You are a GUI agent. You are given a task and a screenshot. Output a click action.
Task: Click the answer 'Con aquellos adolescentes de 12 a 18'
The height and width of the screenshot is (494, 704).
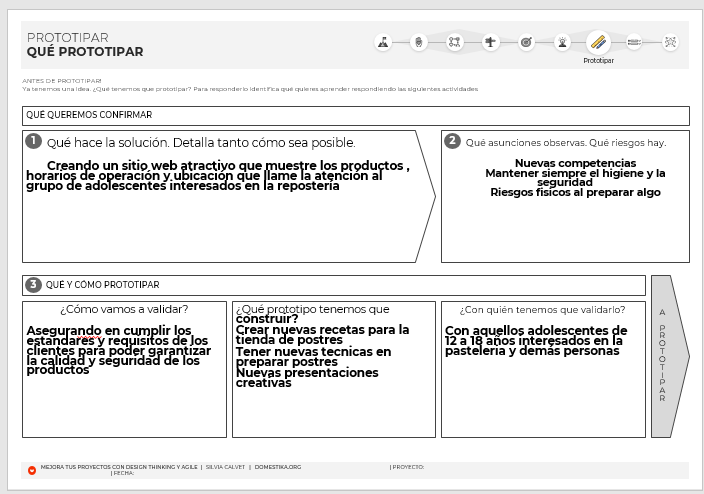536,341
